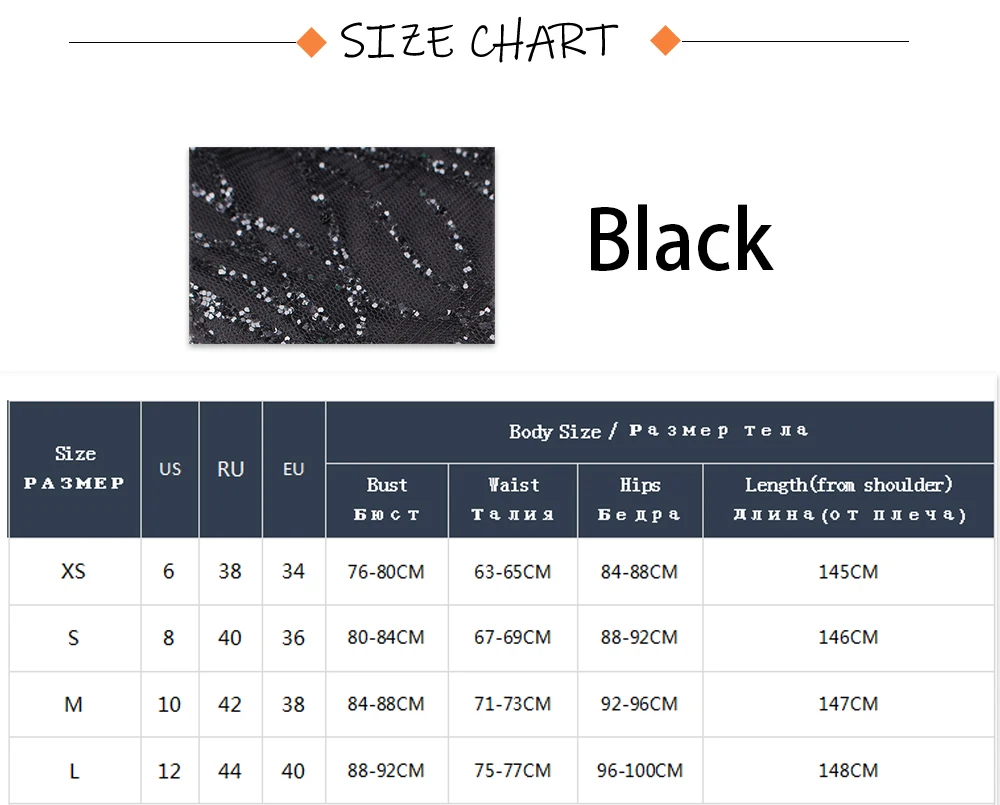The height and width of the screenshot is (805, 1000).
Task: Click the large "Black" color label
Action: 680,240
